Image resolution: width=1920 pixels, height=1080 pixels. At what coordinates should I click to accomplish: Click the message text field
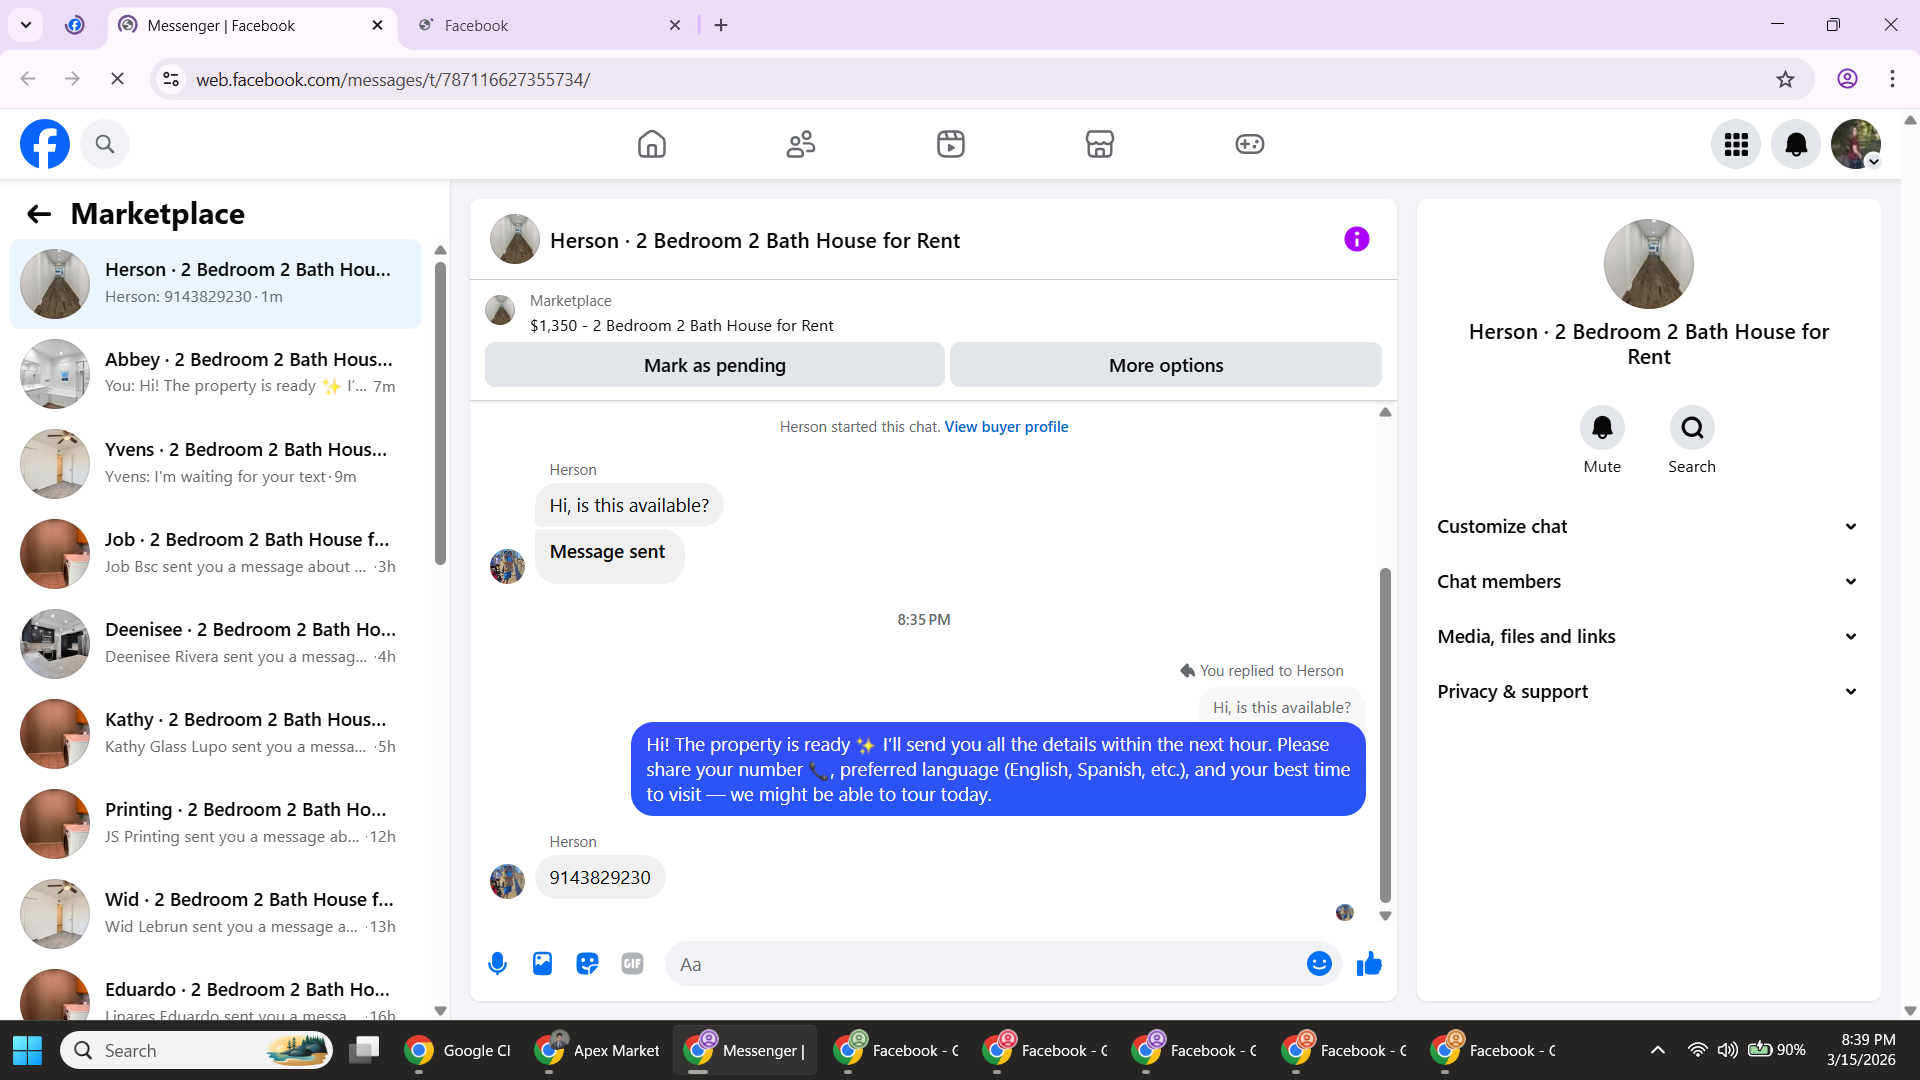[985, 964]
